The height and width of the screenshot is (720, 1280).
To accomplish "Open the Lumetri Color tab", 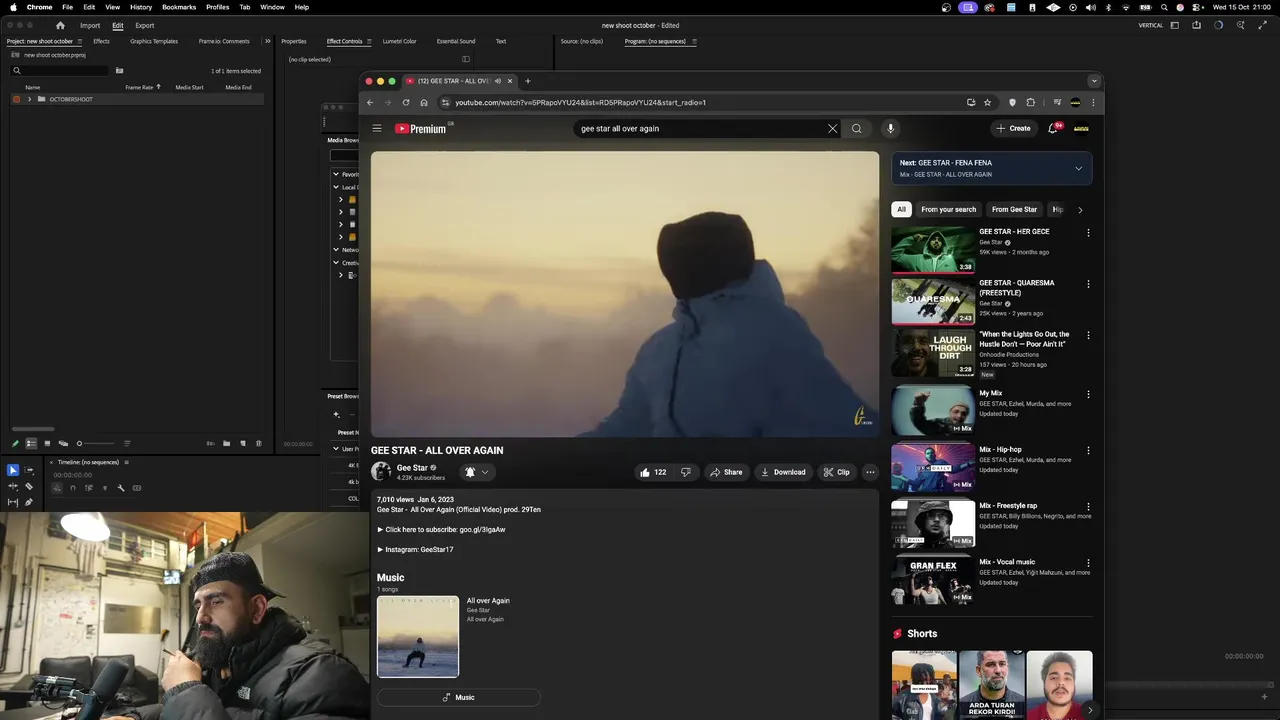I will pyautogui.click(x=400, y=41).
